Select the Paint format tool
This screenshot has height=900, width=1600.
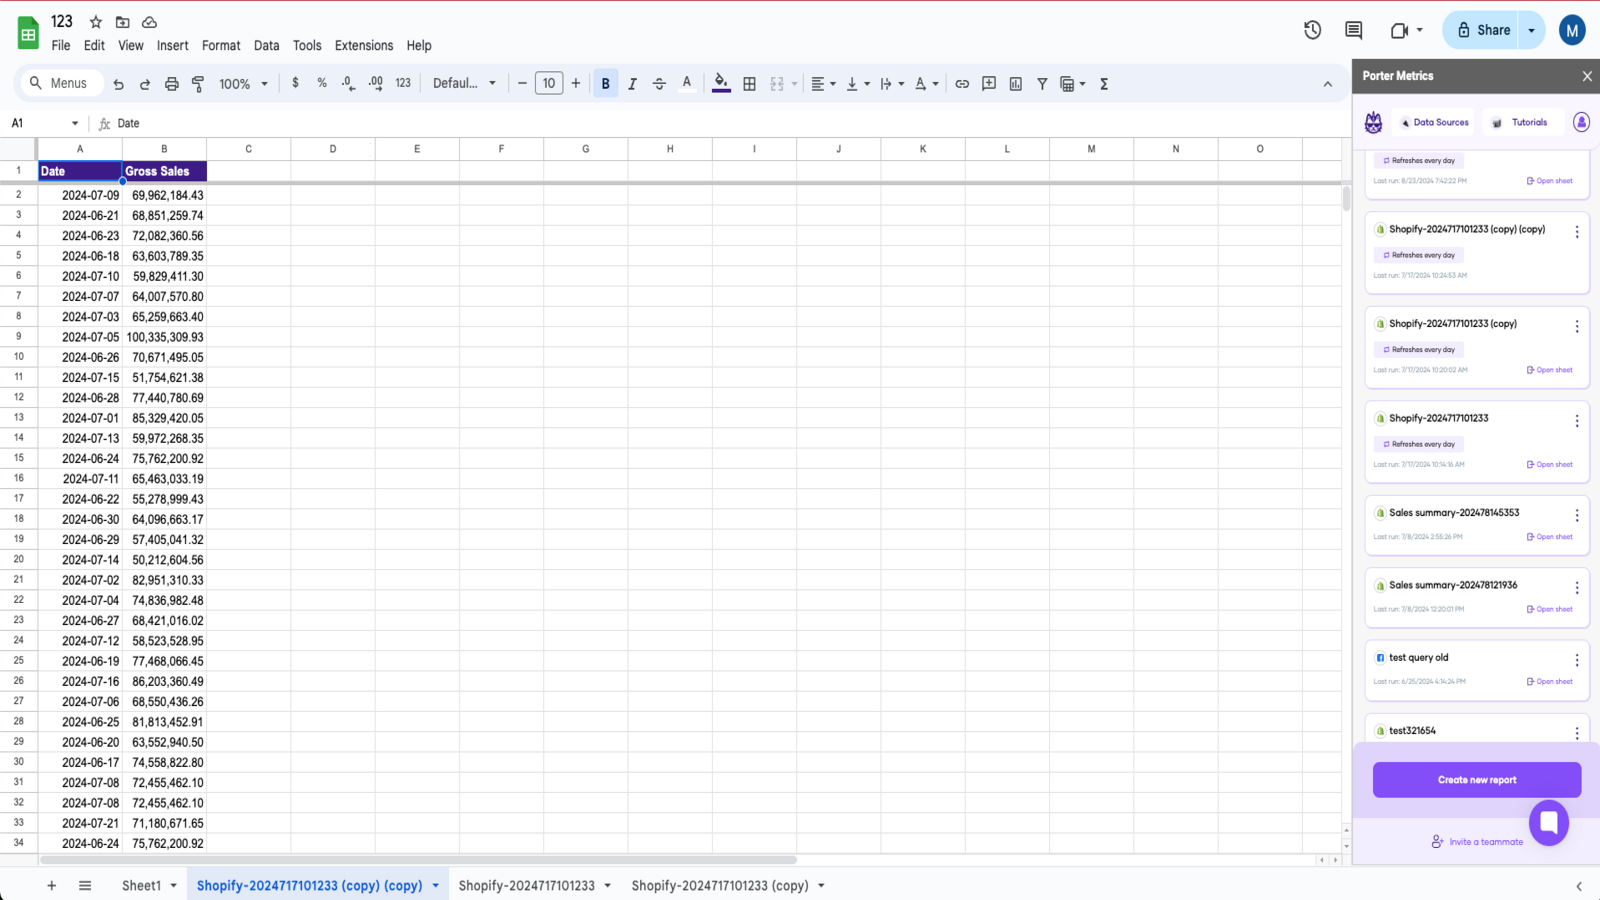pos(197,84)
